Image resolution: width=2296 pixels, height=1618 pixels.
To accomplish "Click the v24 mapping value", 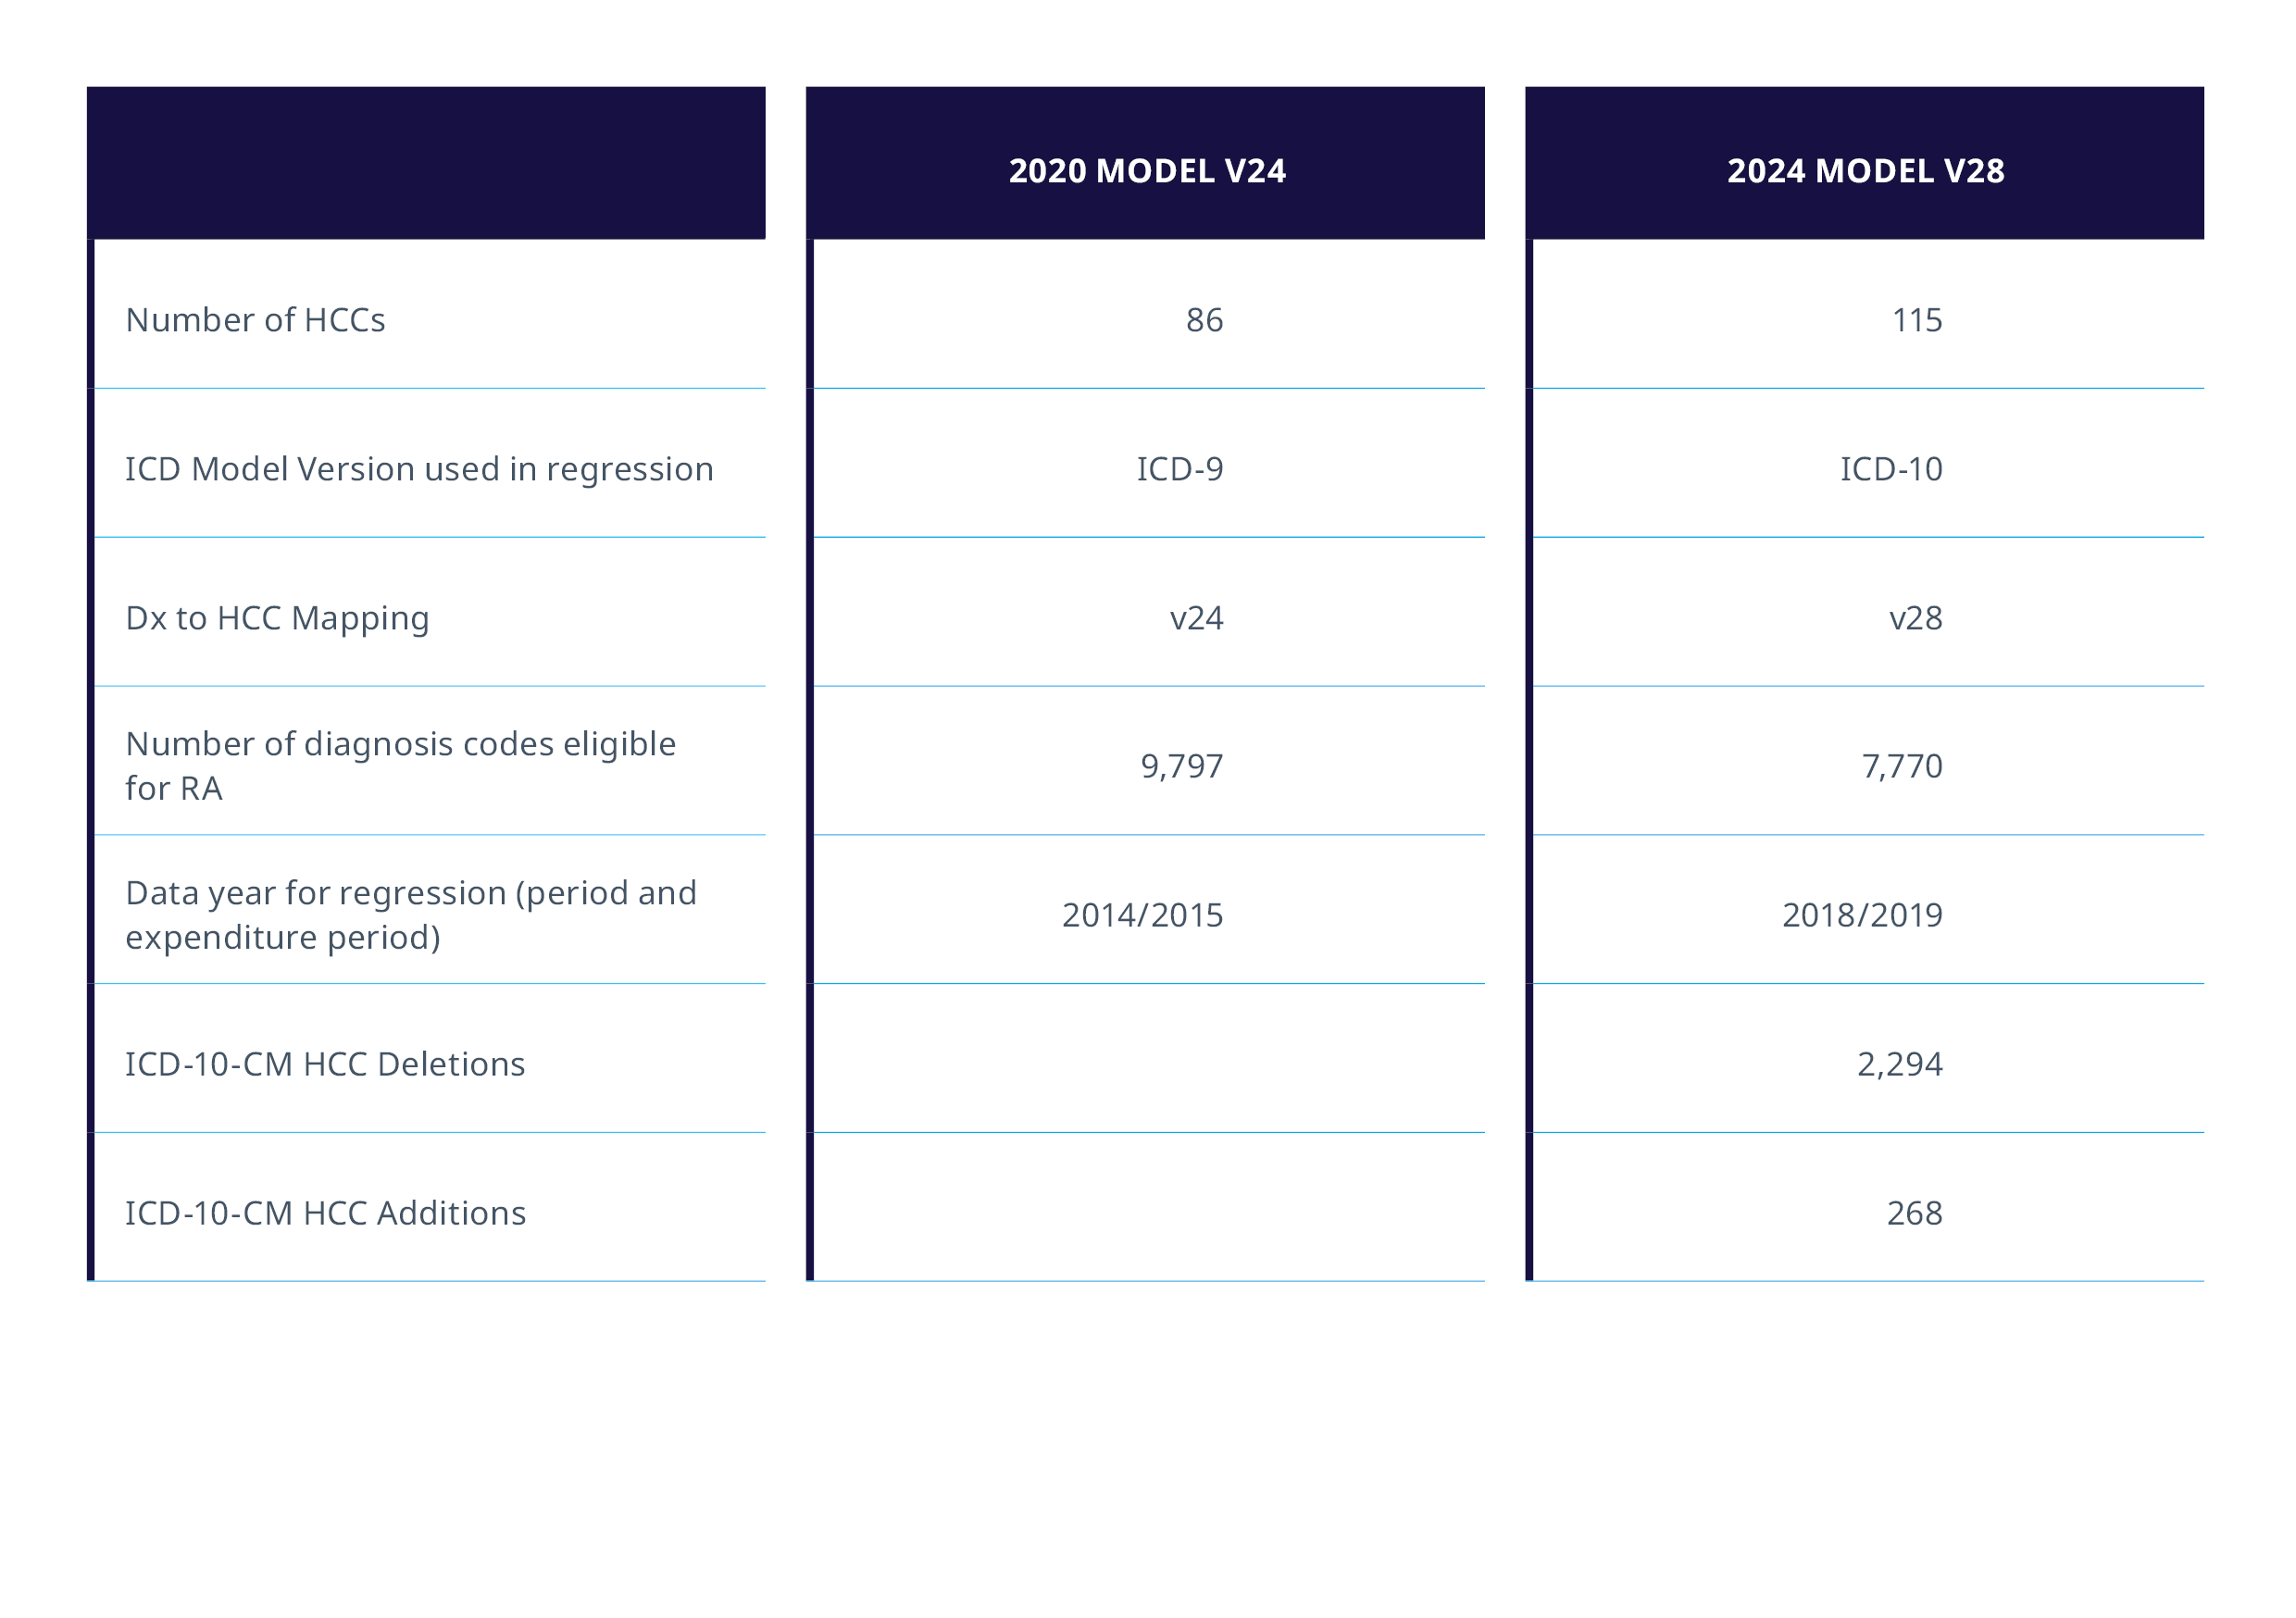I will tap(1196, 618).
